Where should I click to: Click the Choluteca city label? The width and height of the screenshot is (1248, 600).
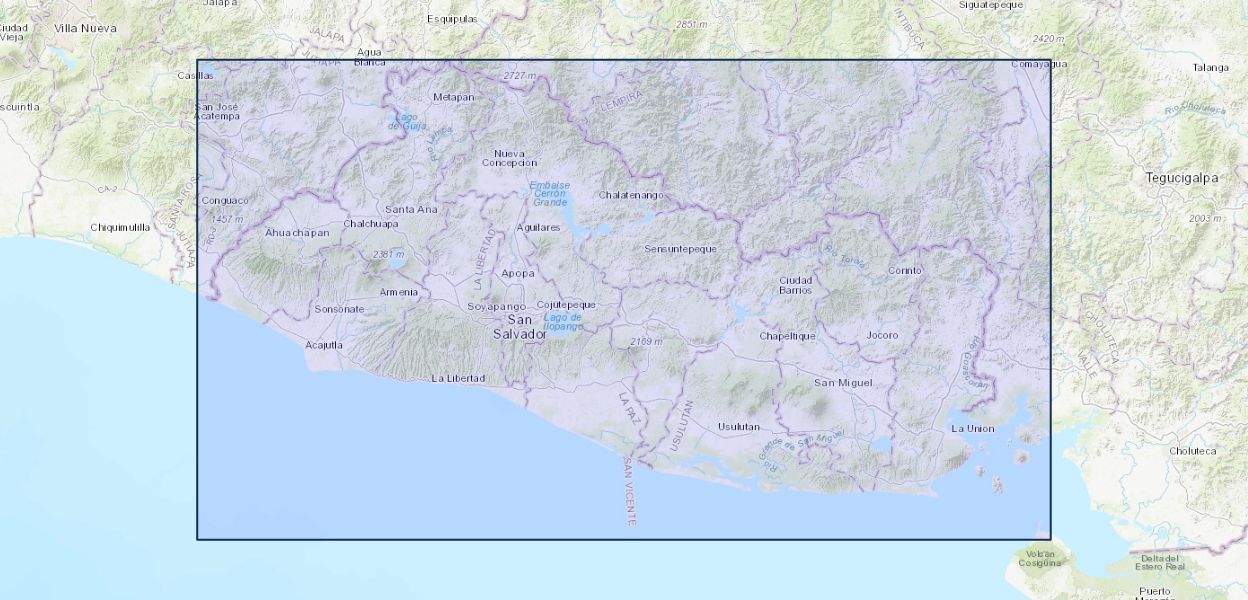point(1192,451)
